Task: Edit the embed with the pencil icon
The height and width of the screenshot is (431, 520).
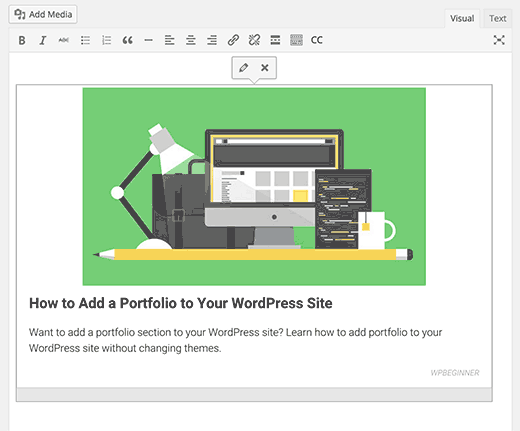Action: (243, 68)
